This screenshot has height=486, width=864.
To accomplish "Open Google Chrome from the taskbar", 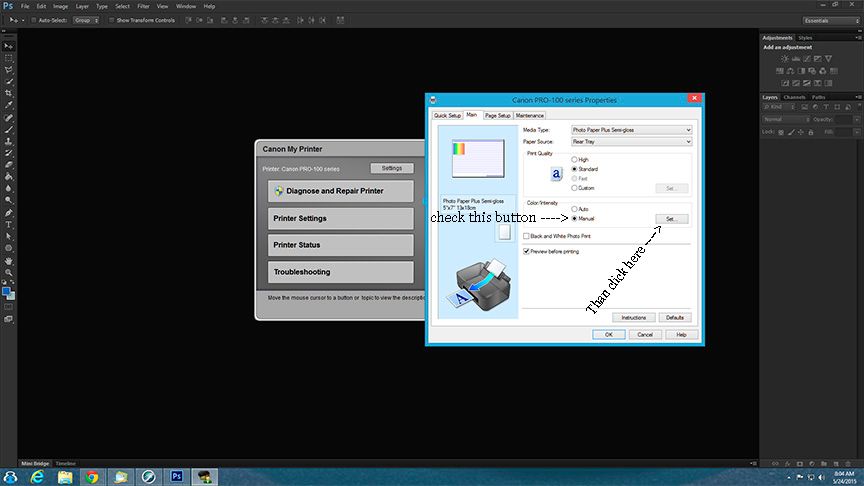I will [x=92, y=476].
